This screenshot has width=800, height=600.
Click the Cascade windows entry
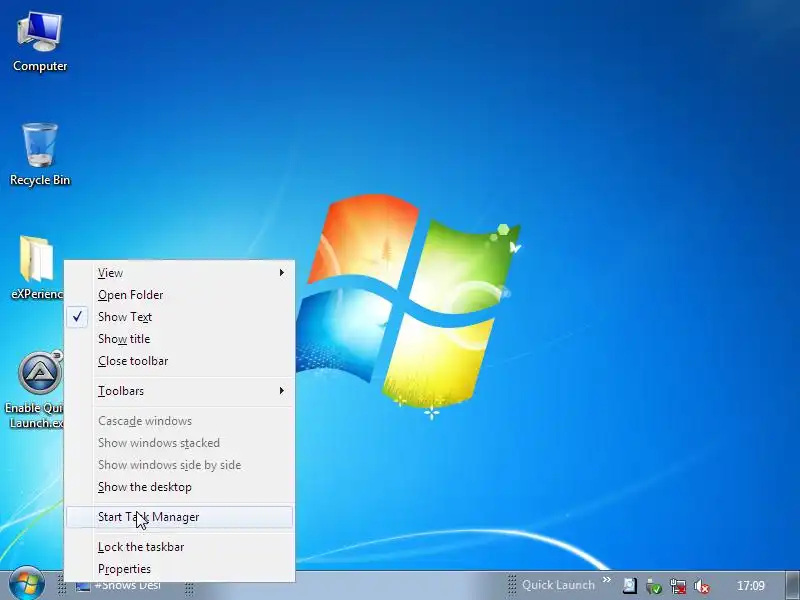point(180,421)
